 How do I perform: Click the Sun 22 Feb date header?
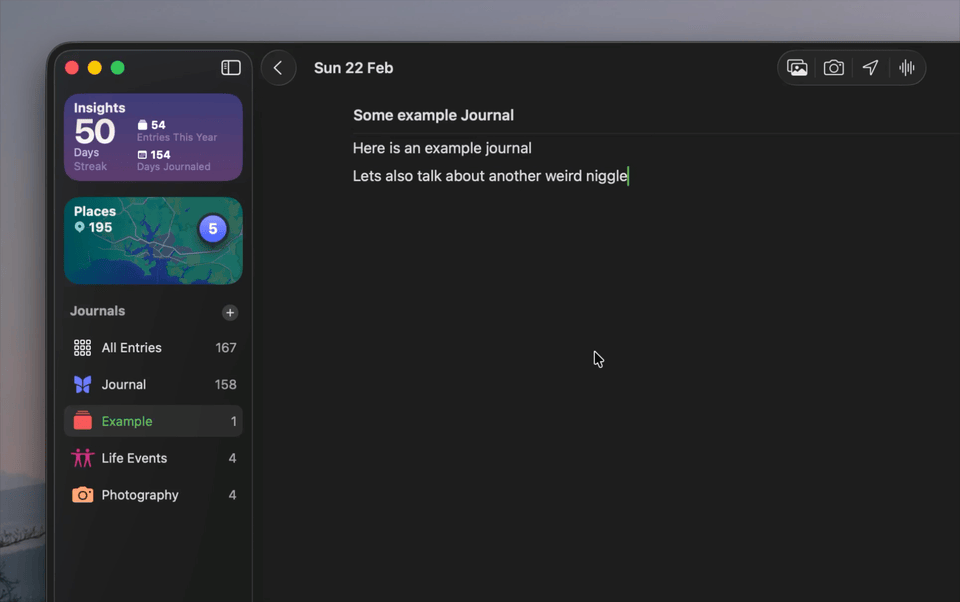(353, 67)
